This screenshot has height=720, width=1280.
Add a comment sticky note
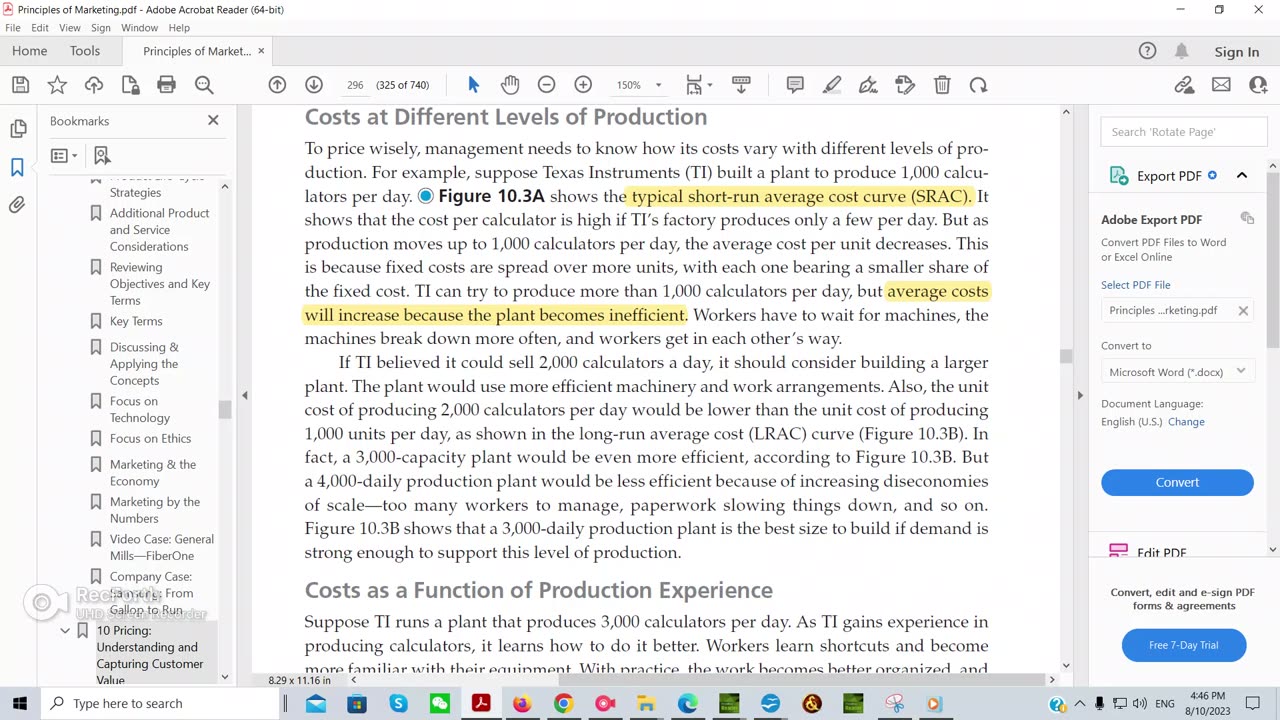pos(795,85)
